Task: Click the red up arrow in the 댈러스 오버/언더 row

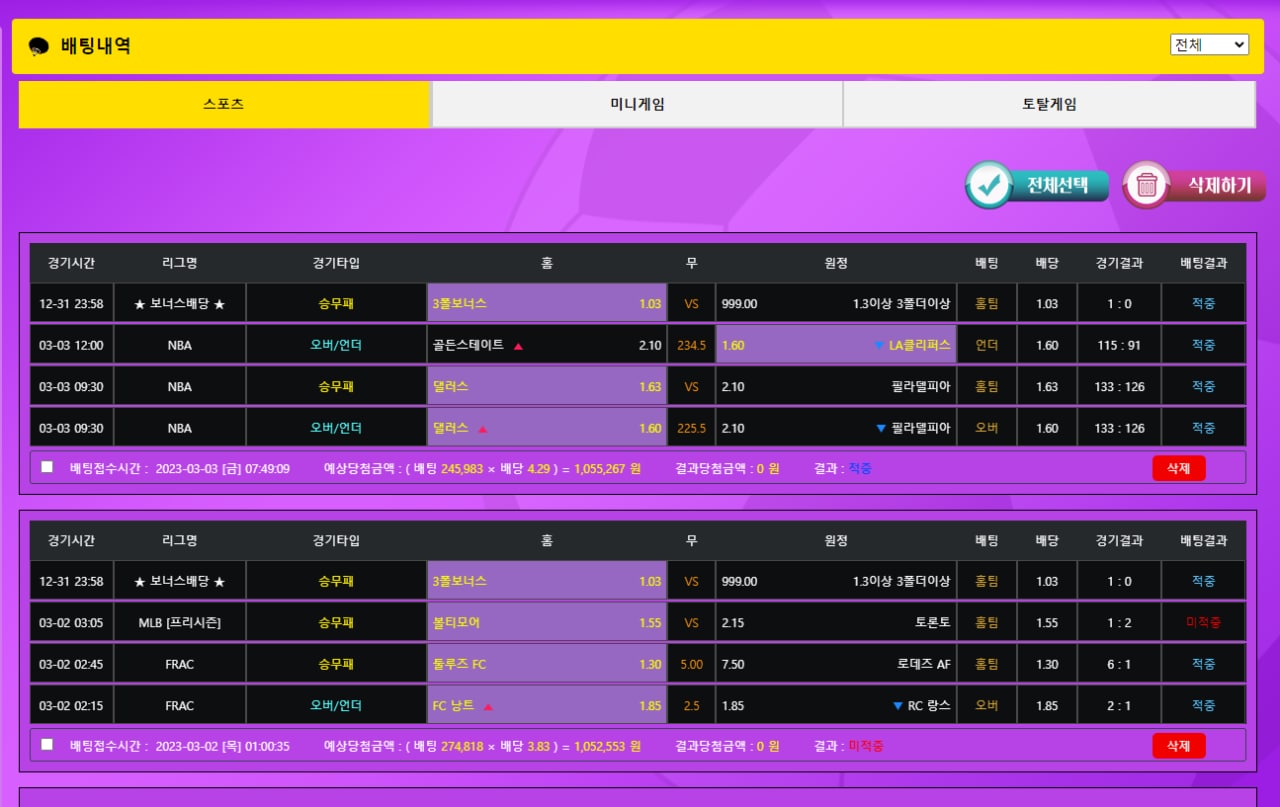Action: click(482, 429)
